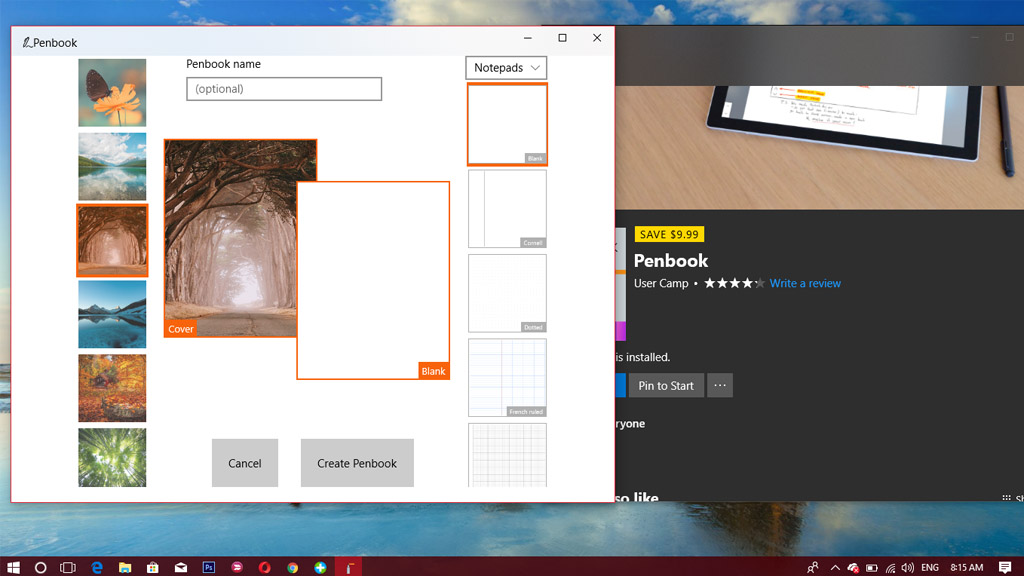This screenshot has height=576, width=1024.
Task: Click the User Camp publisher name
Action: click(661, 283)
